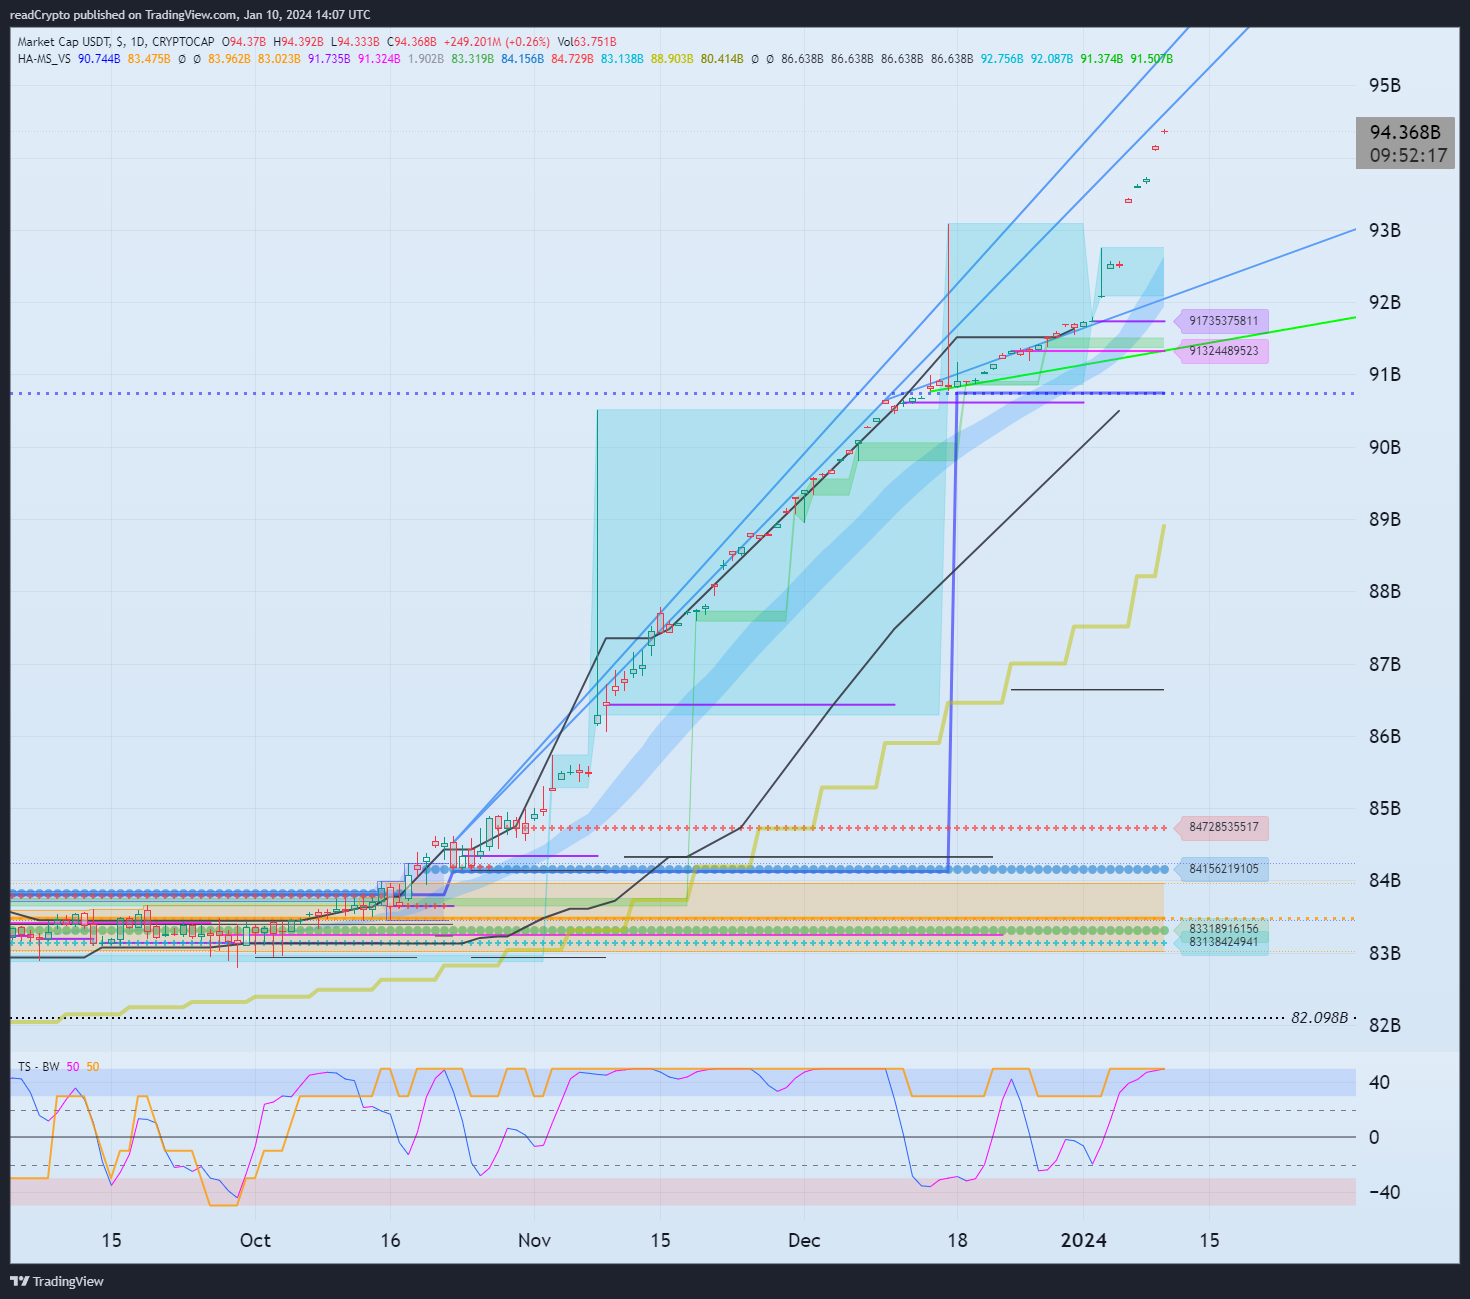Open the Market Cap USDT symbol legend
The height and width of the screenshot is (1299, 1470).
116,42
